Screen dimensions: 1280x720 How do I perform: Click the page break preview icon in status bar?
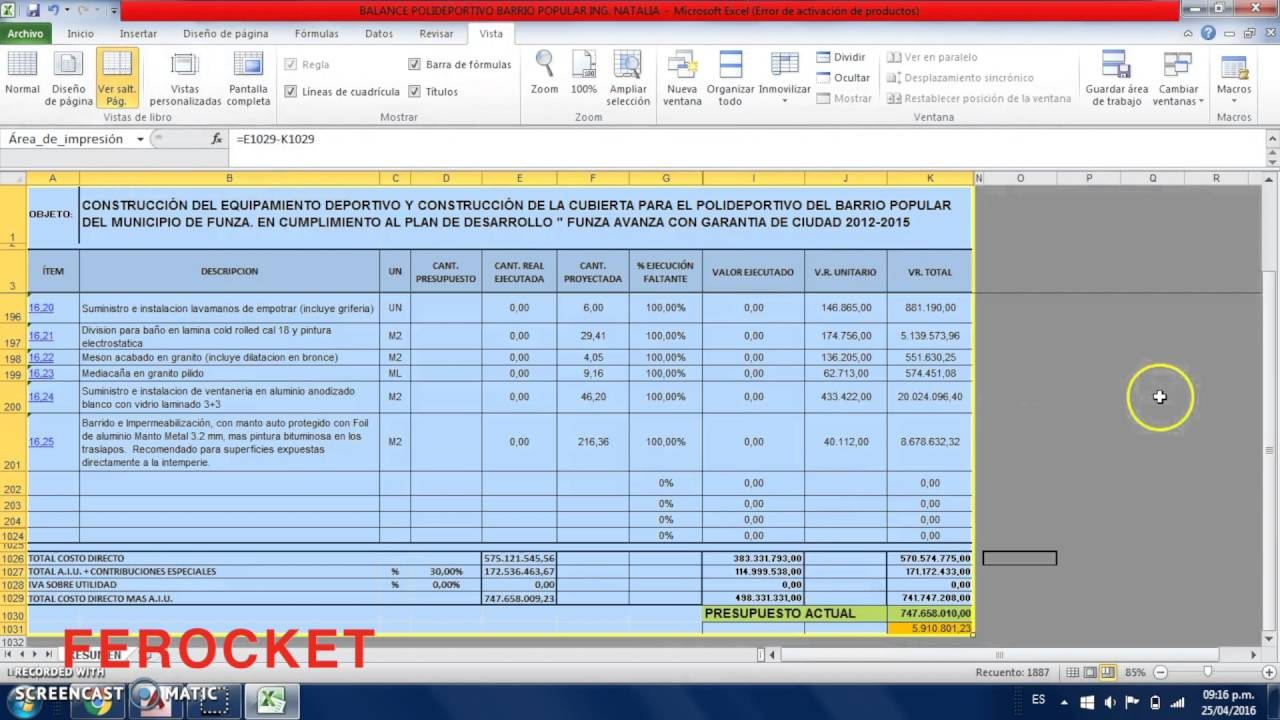point(1108,673)
